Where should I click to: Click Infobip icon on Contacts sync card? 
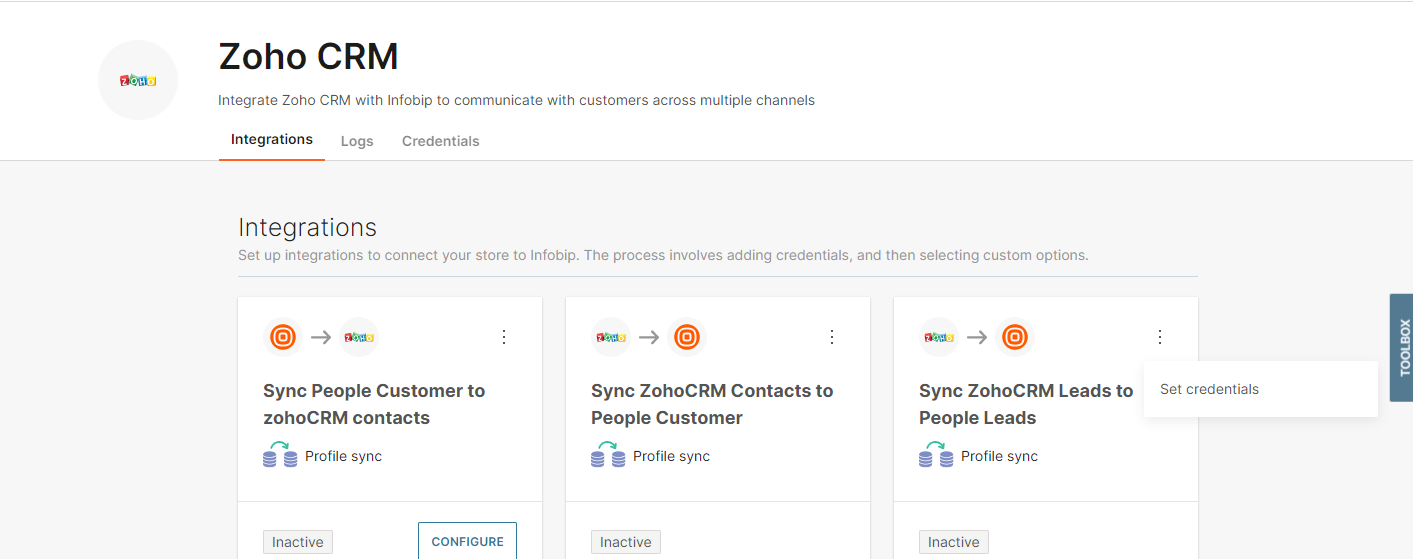pyautogui.click(x=686, y=337)
